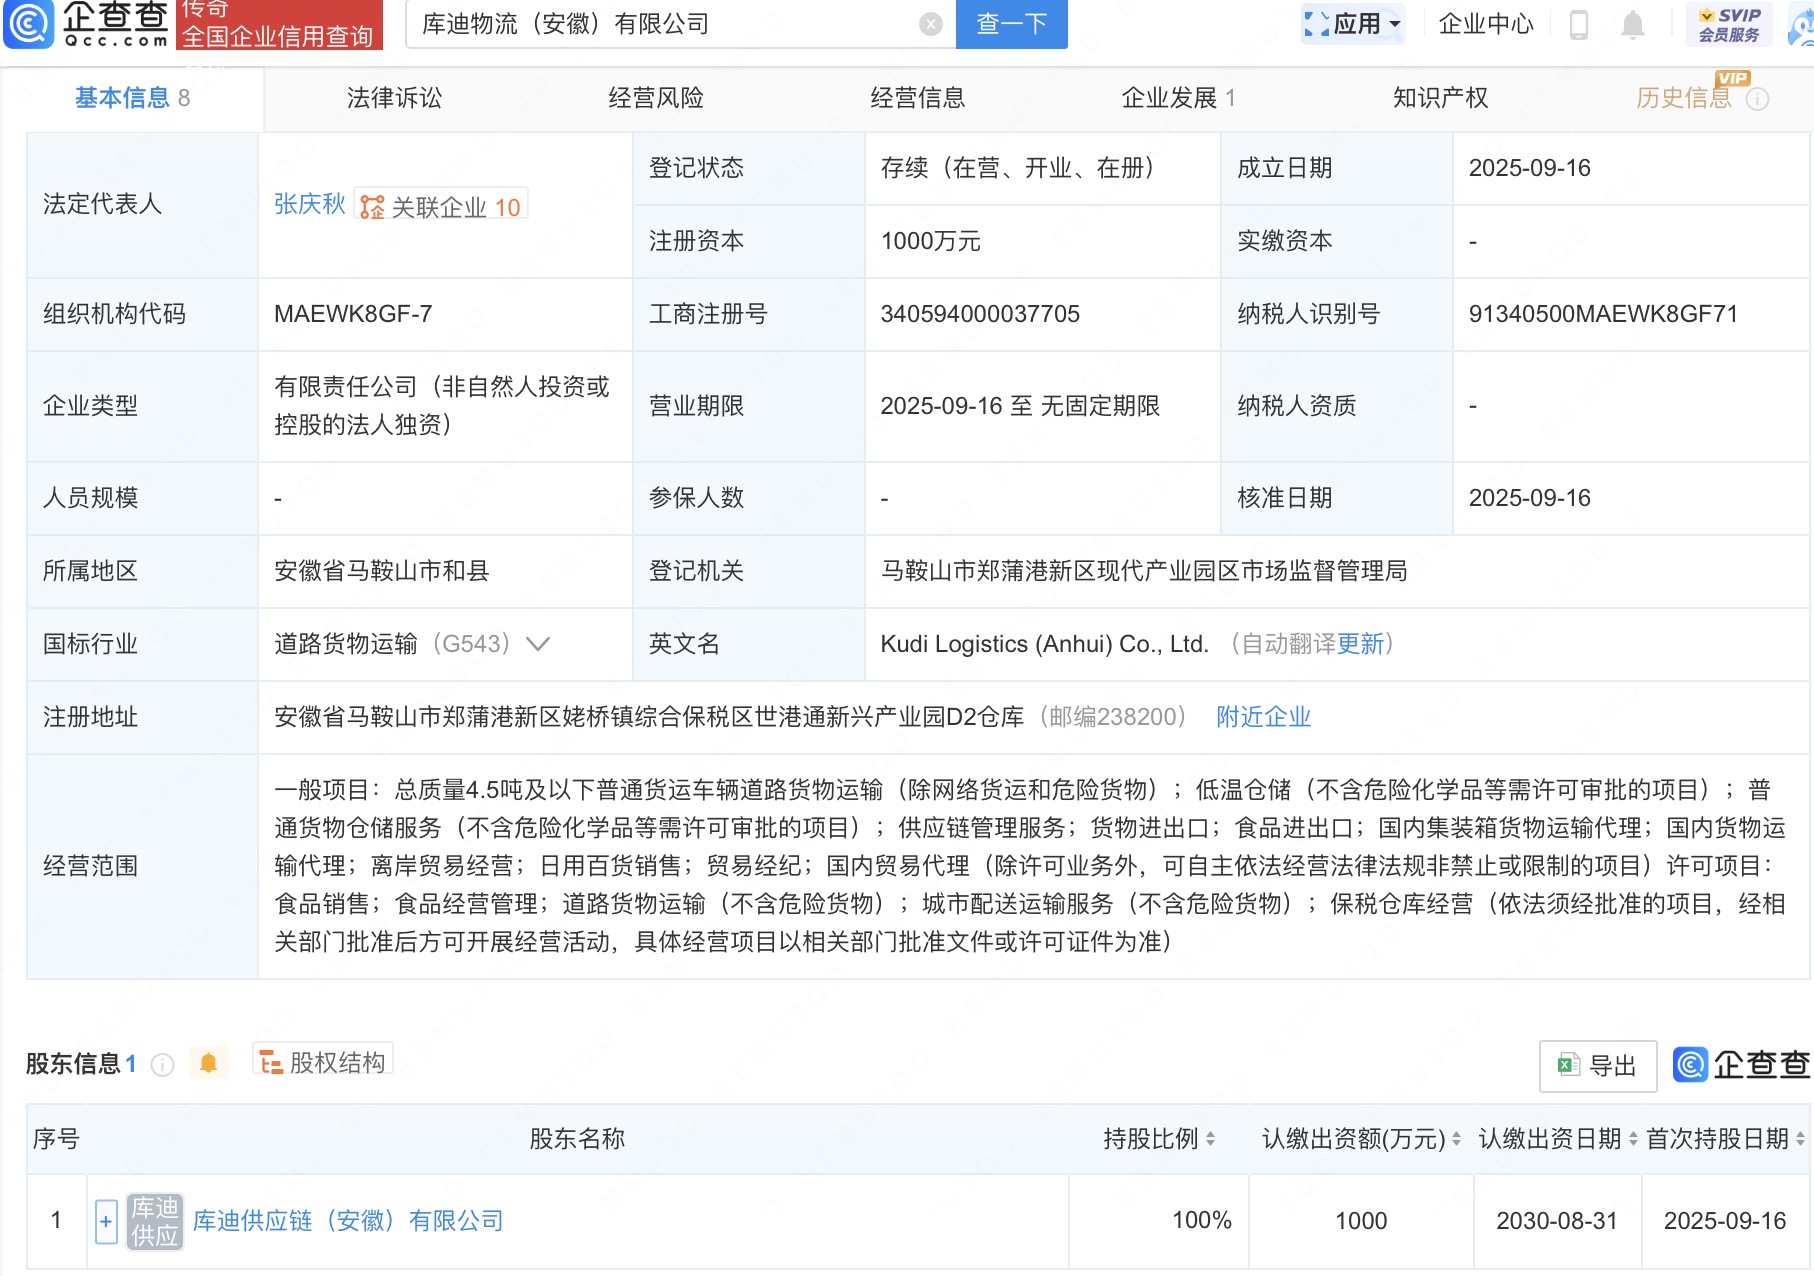The height and width of the screenshot is (1276, 1814).
Task: Switch to 经营风险 tab
Action: (x=656, y=98)
